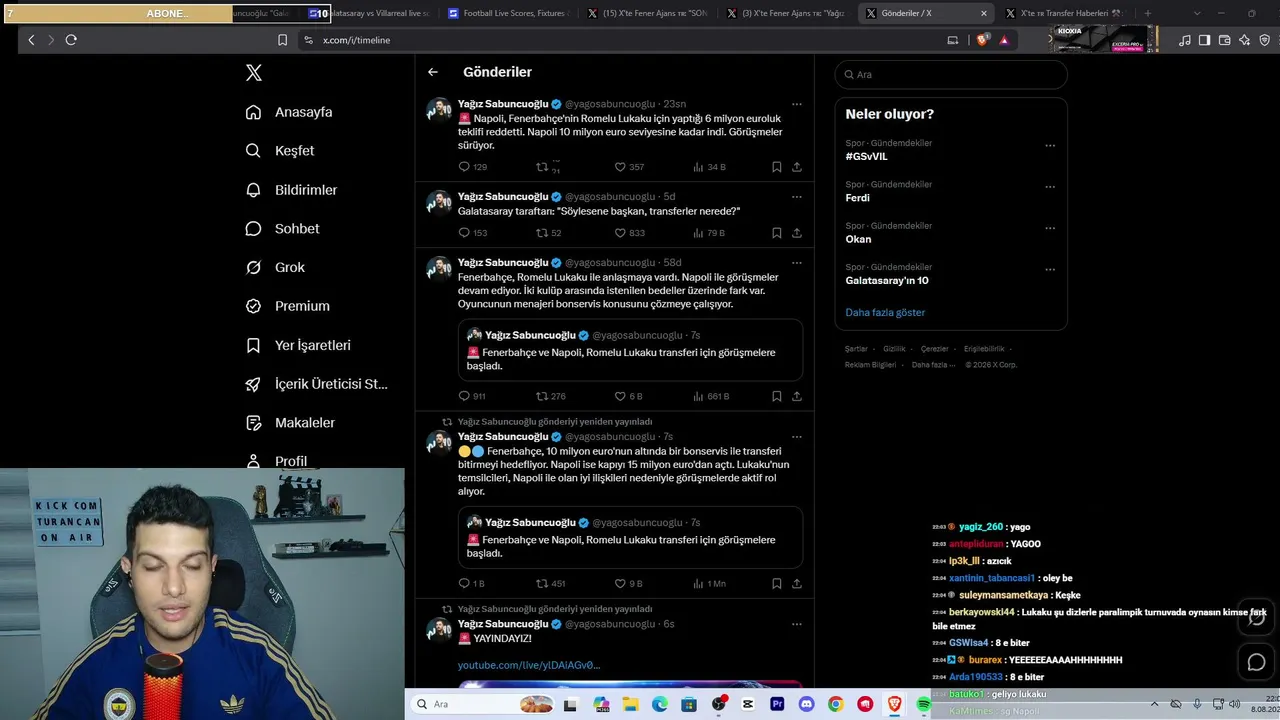Open more options for #GSvVIL trend
1280x720 pixels.
(1050, 145)
